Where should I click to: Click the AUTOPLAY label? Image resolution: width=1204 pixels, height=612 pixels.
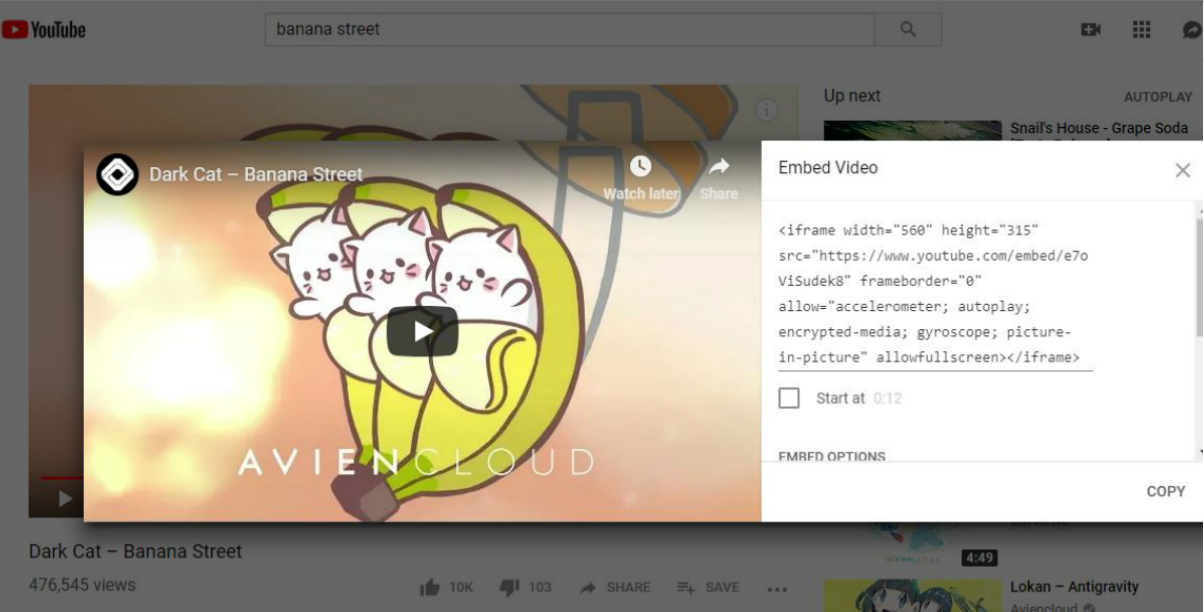(x=1158, y=97)
